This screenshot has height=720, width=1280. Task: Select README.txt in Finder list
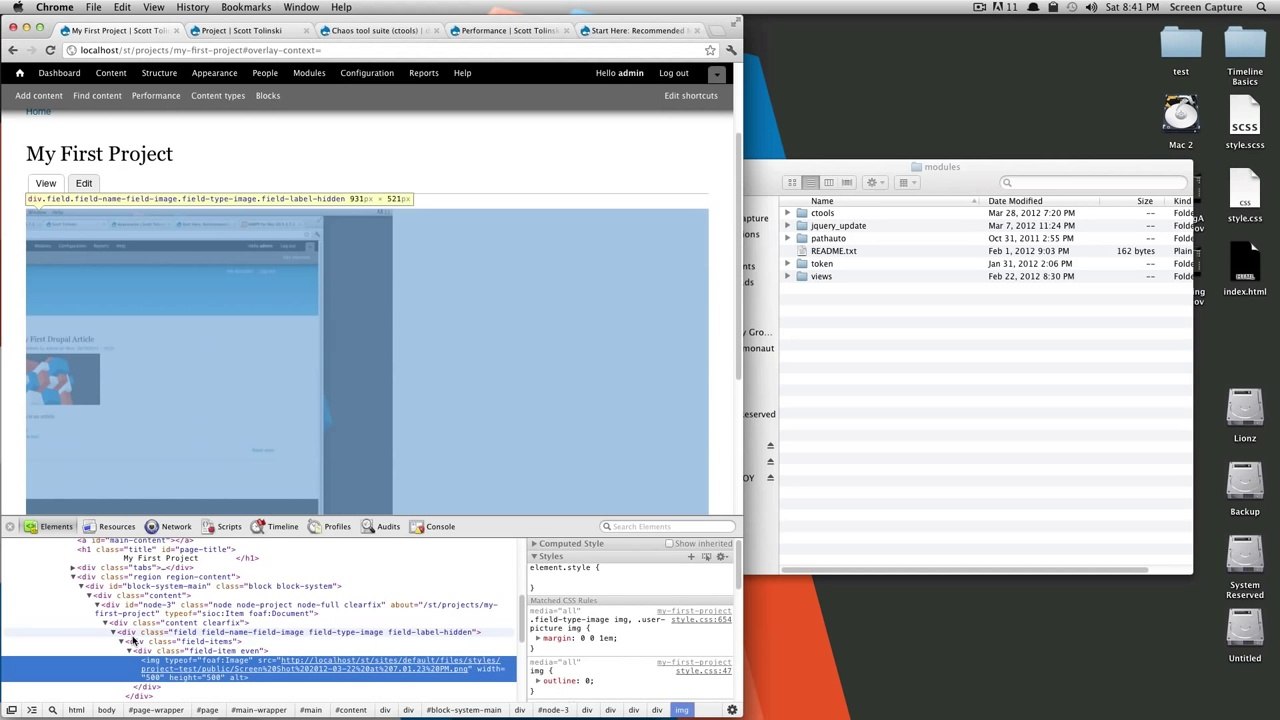[x=834, y=251]
